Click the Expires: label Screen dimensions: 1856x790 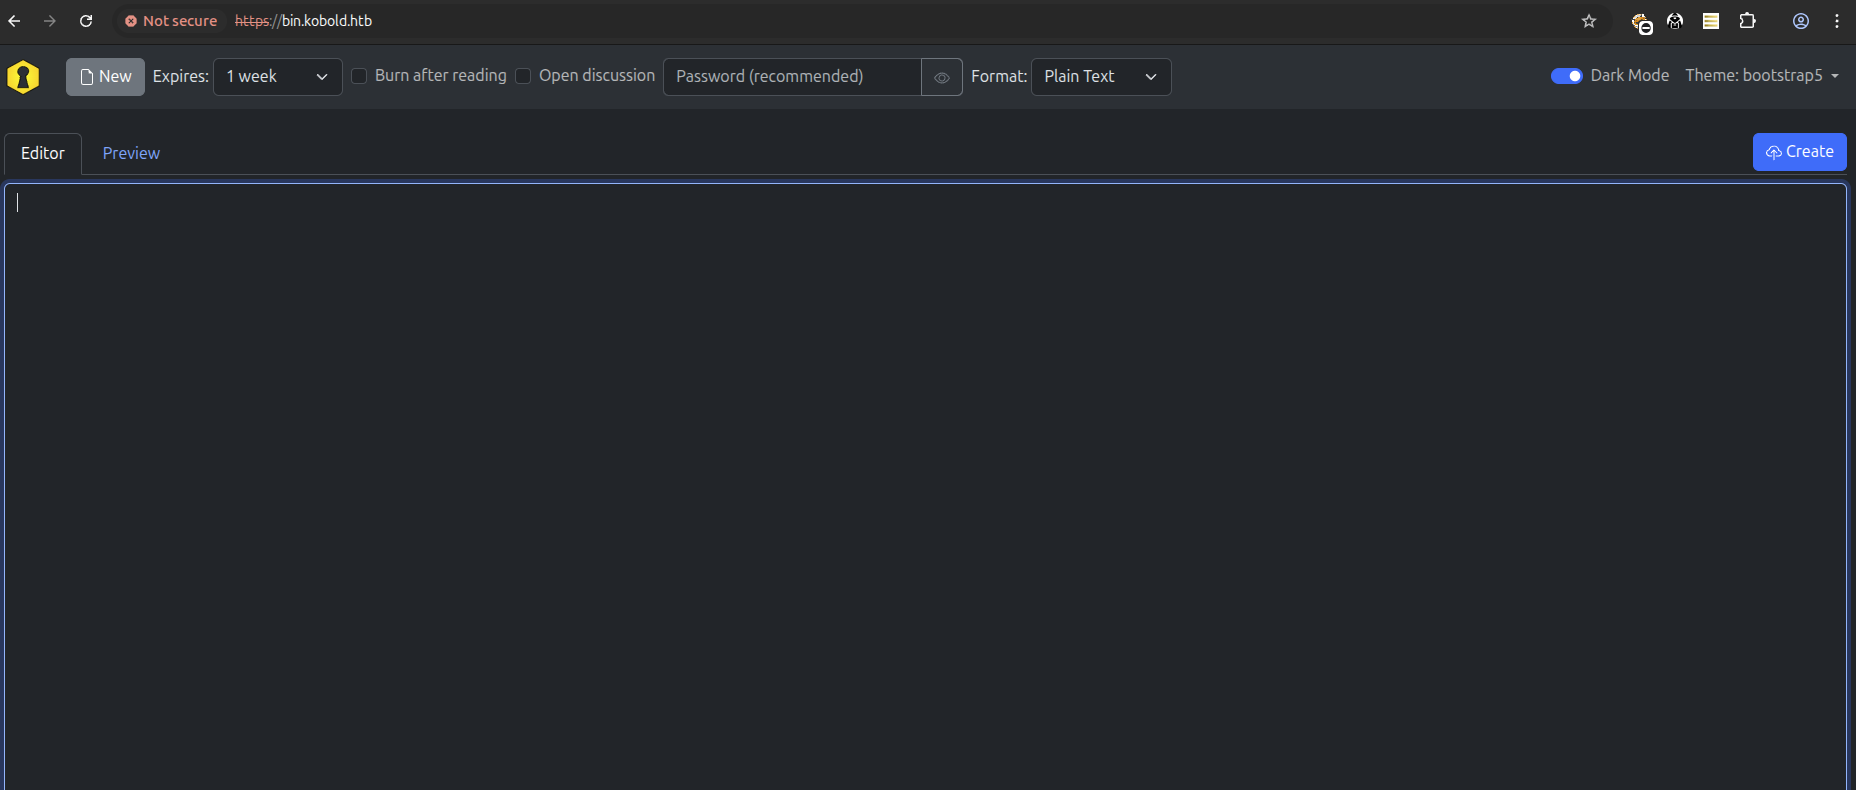[x=181, y=77]
